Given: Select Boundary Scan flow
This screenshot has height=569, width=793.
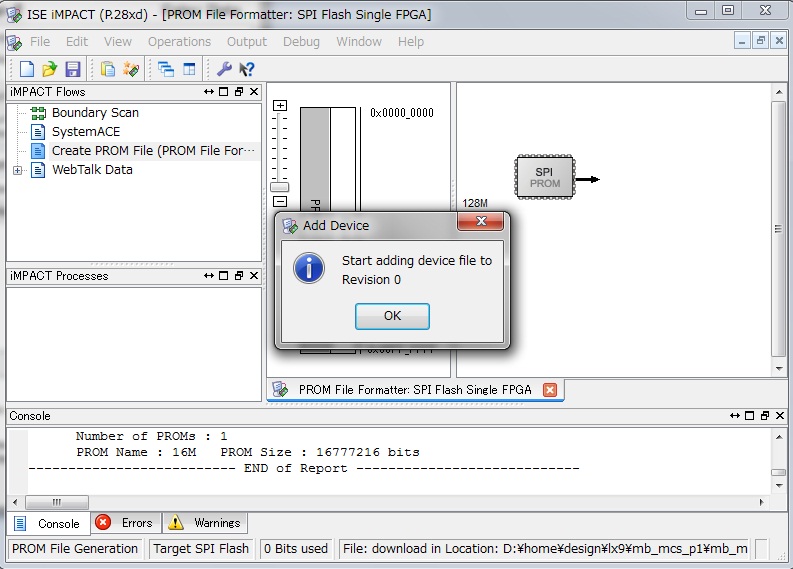Looking at the screenshot, I should point(95,113).
